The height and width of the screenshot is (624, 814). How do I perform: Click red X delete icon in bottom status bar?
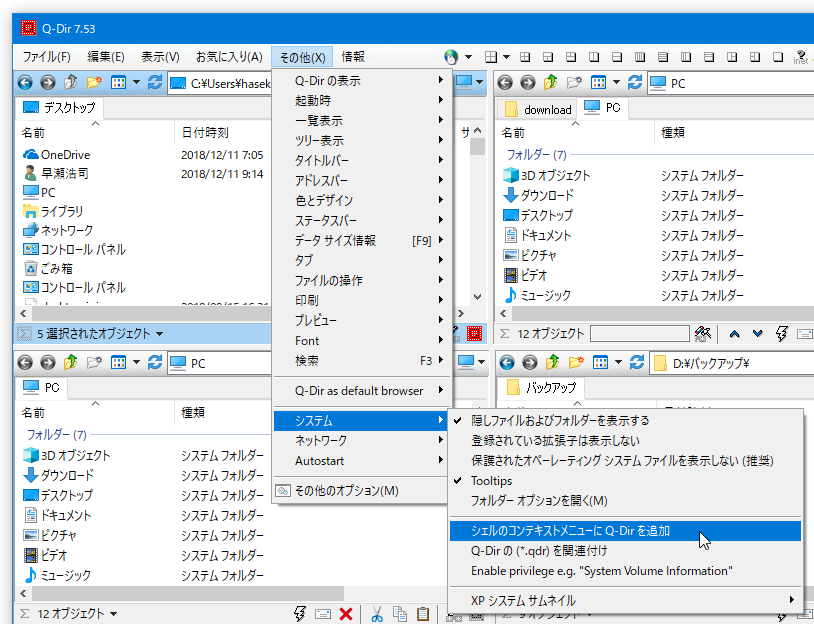coord(346,614)
